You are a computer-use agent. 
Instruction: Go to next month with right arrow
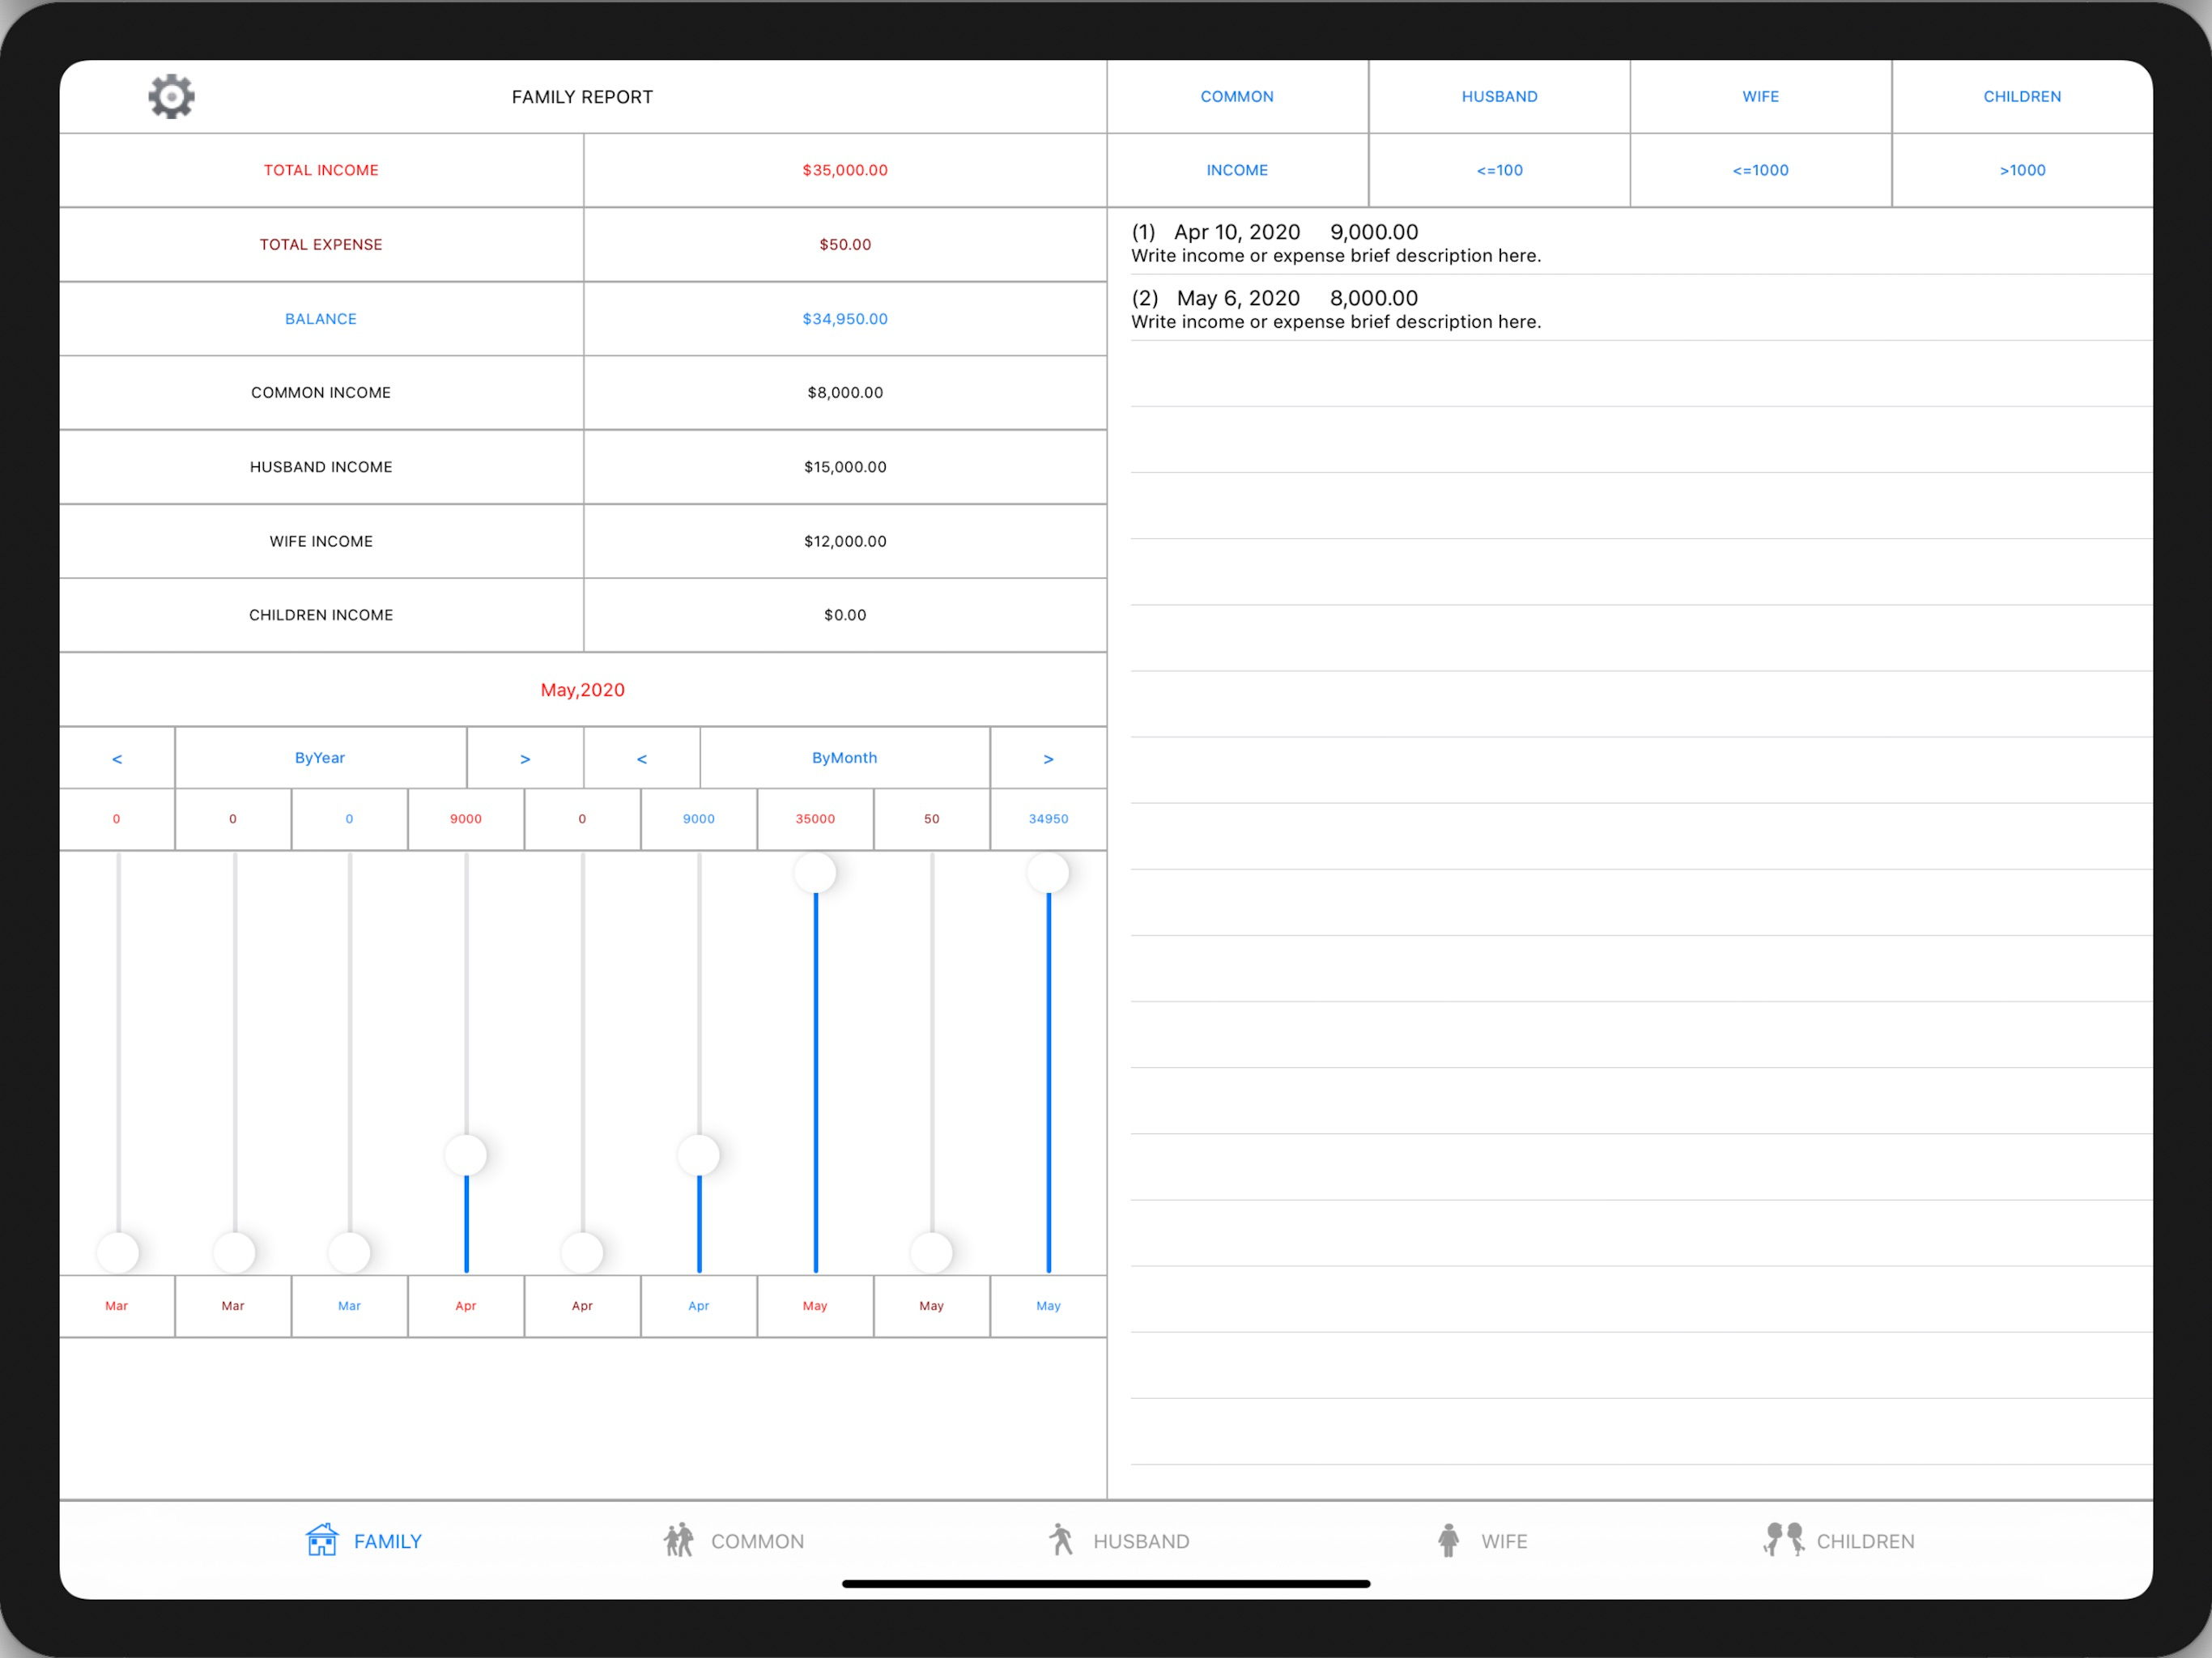(x=1048, y=758)
